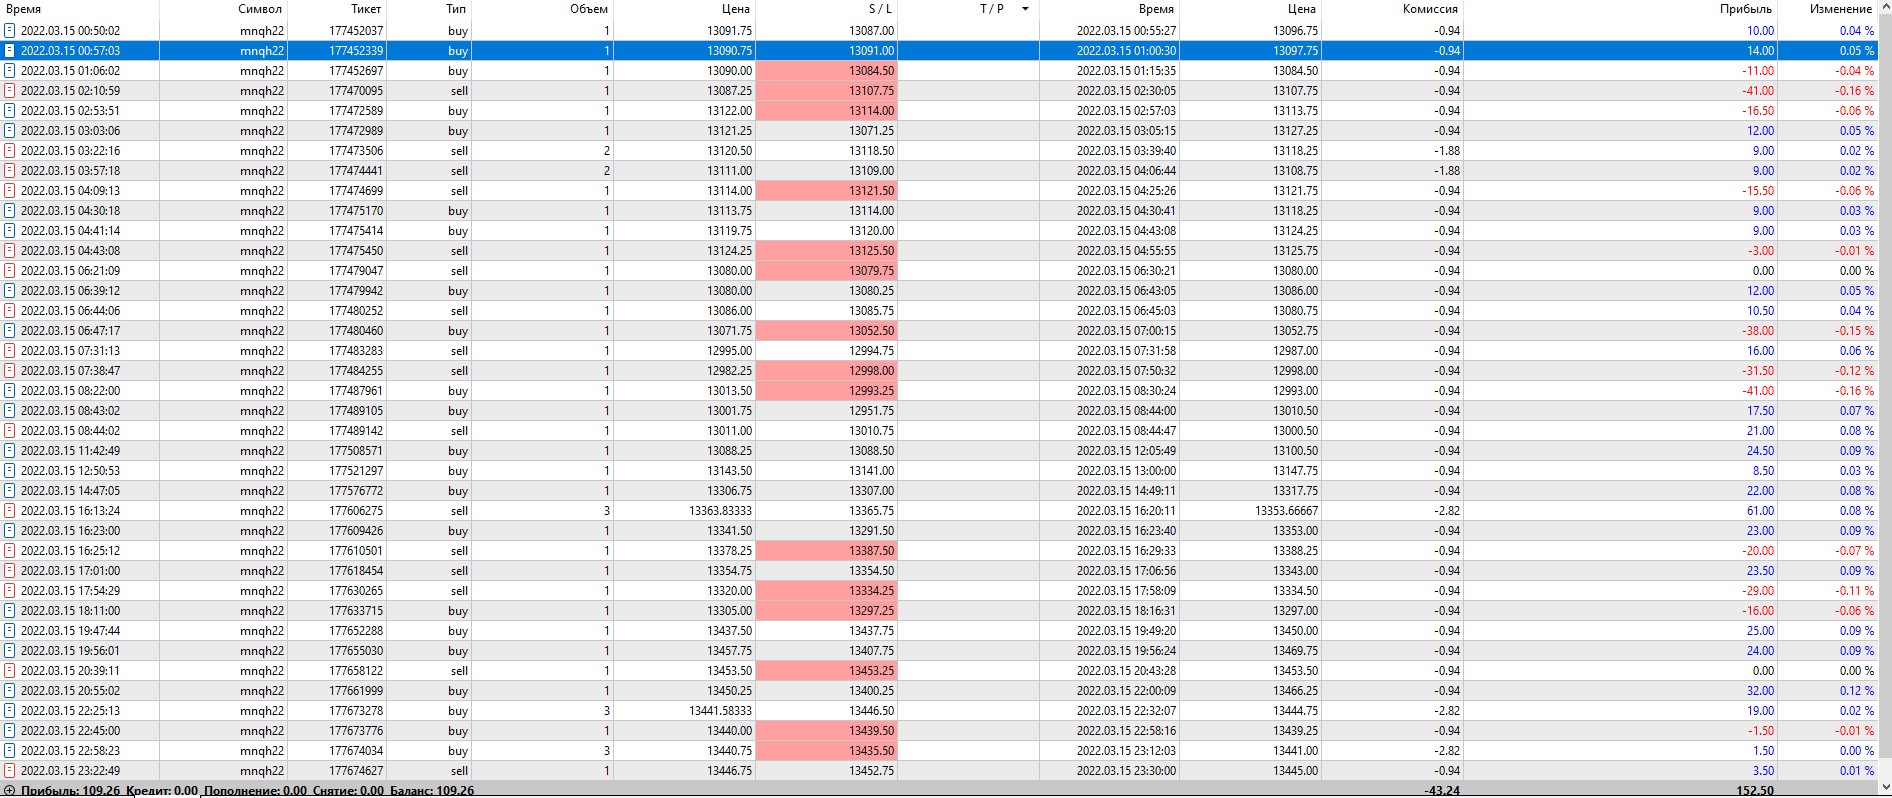Click the buy icon beside open time 03:03:06
Viewport: 1892px width, 798px height.
pos(10,131)
